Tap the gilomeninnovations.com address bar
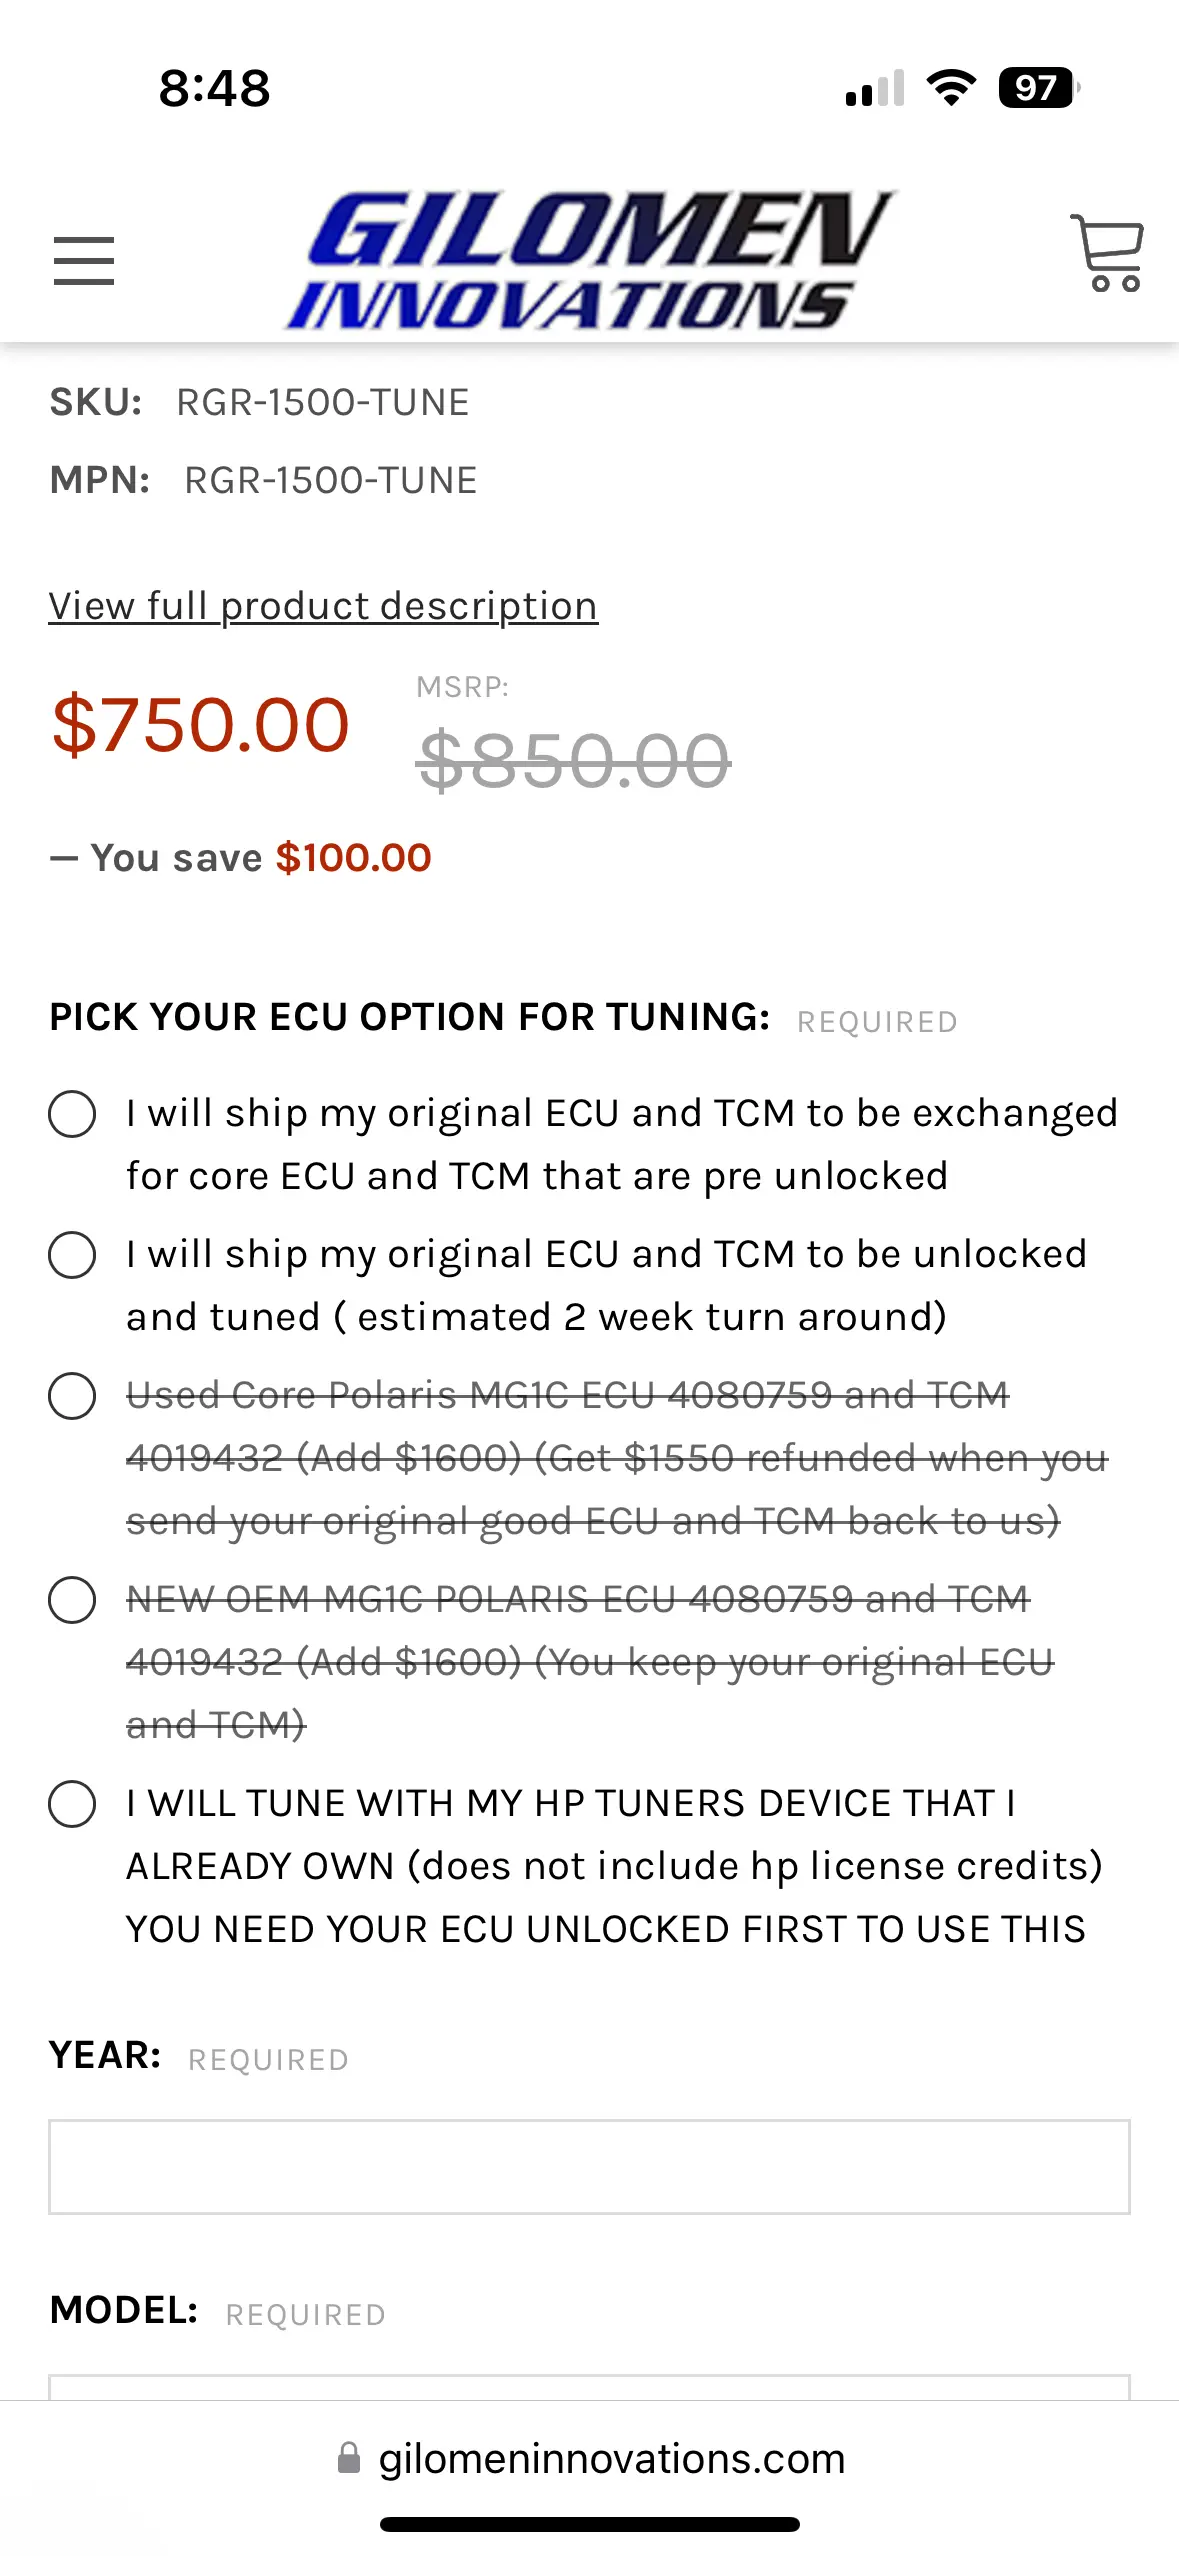 [x=590, y=2458]
